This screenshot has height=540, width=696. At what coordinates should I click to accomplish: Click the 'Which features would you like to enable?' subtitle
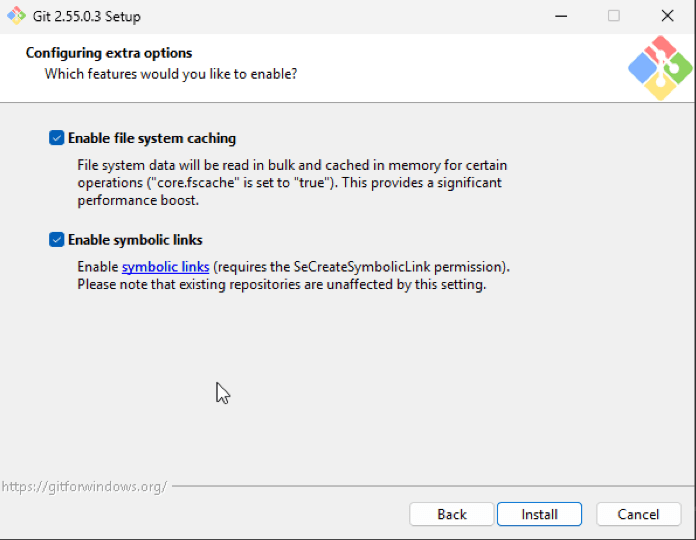[x=171, y=74]
